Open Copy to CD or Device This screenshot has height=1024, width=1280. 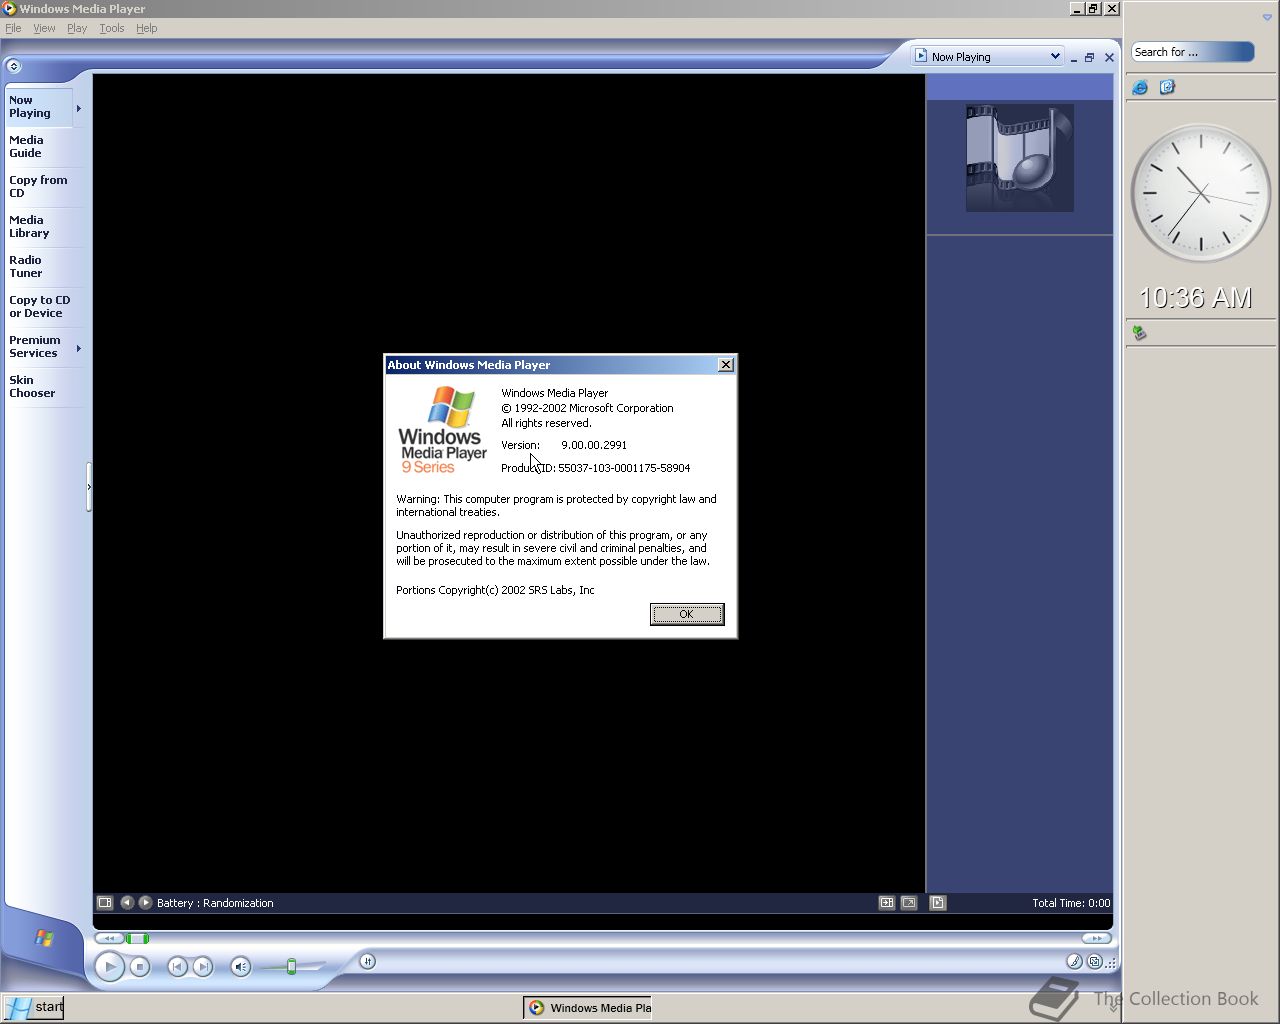click(44, 307)
